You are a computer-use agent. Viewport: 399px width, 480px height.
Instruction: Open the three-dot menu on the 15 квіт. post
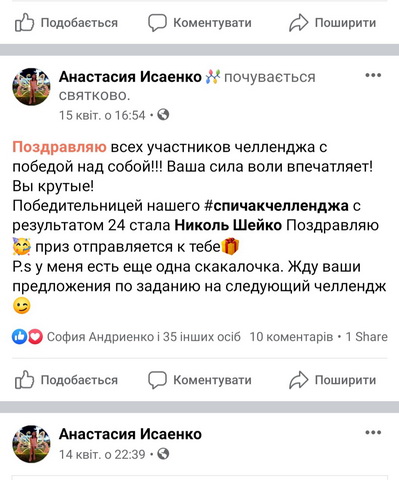tap(373, 75)
